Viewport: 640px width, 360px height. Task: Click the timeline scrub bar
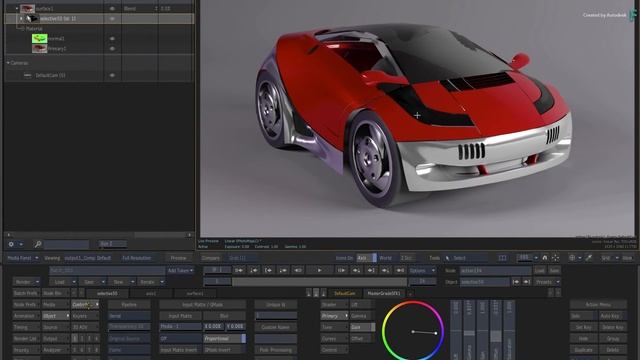pyautogui.click(x=319, y=282)
